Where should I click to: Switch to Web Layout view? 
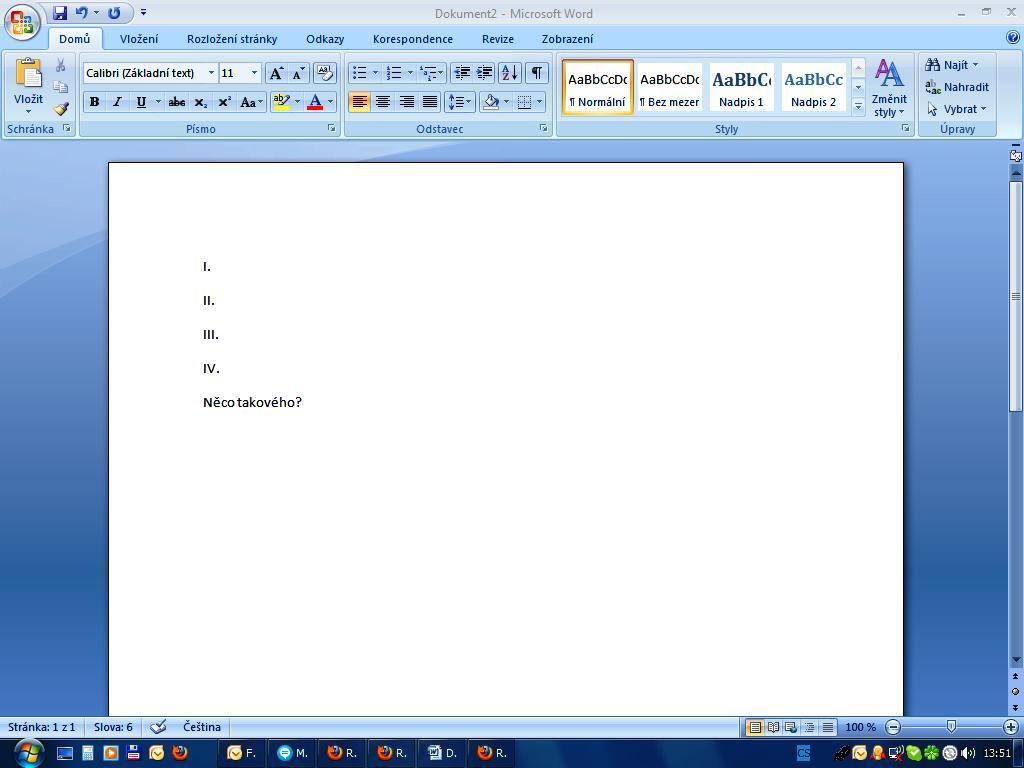[x=791, y=727]
